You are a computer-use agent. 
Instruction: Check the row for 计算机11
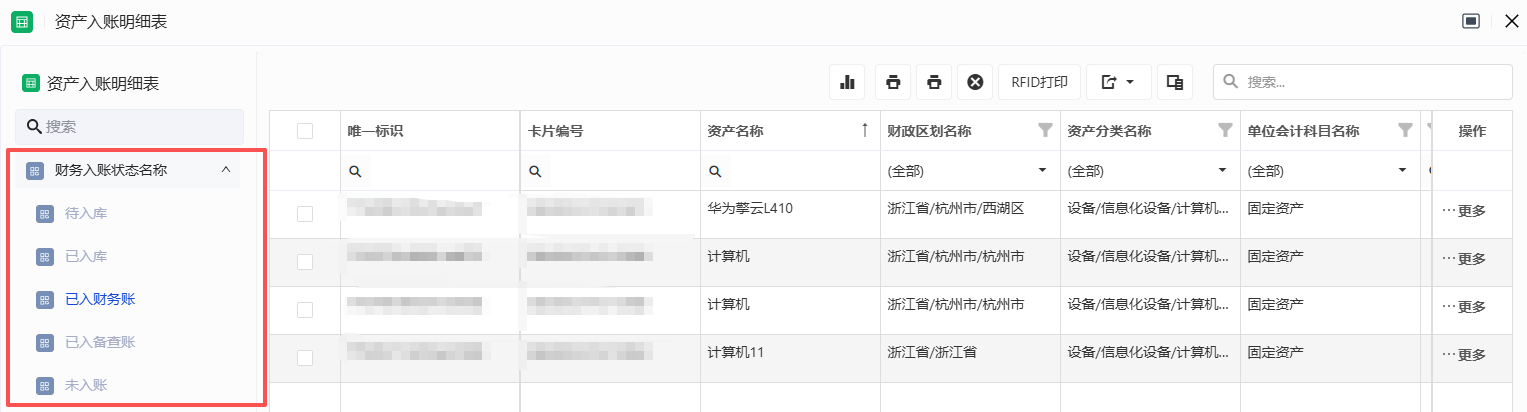point(305,357)
